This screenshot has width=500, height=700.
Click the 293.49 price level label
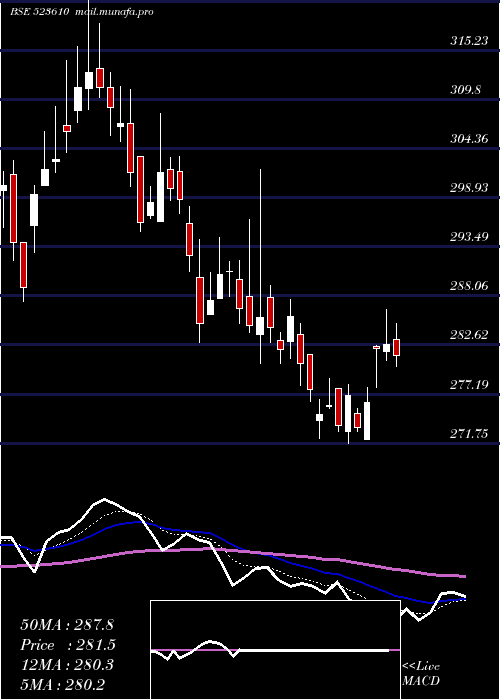(x=469, y=237)
